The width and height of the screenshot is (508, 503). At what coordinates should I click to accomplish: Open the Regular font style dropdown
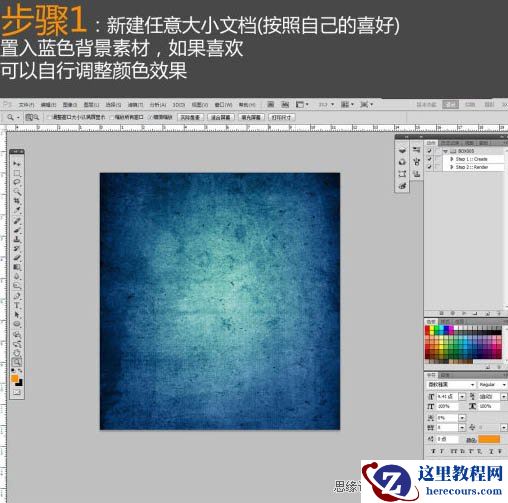[x=504, y=385]
